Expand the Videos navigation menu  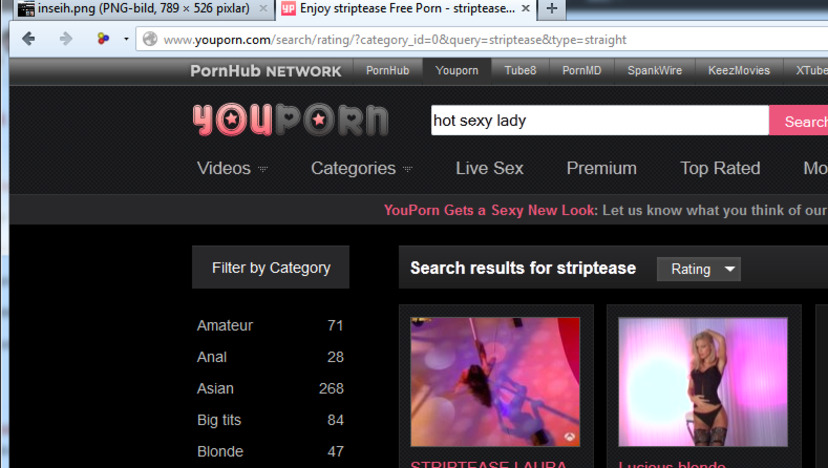pyautogui.click(x=232, y=169)
